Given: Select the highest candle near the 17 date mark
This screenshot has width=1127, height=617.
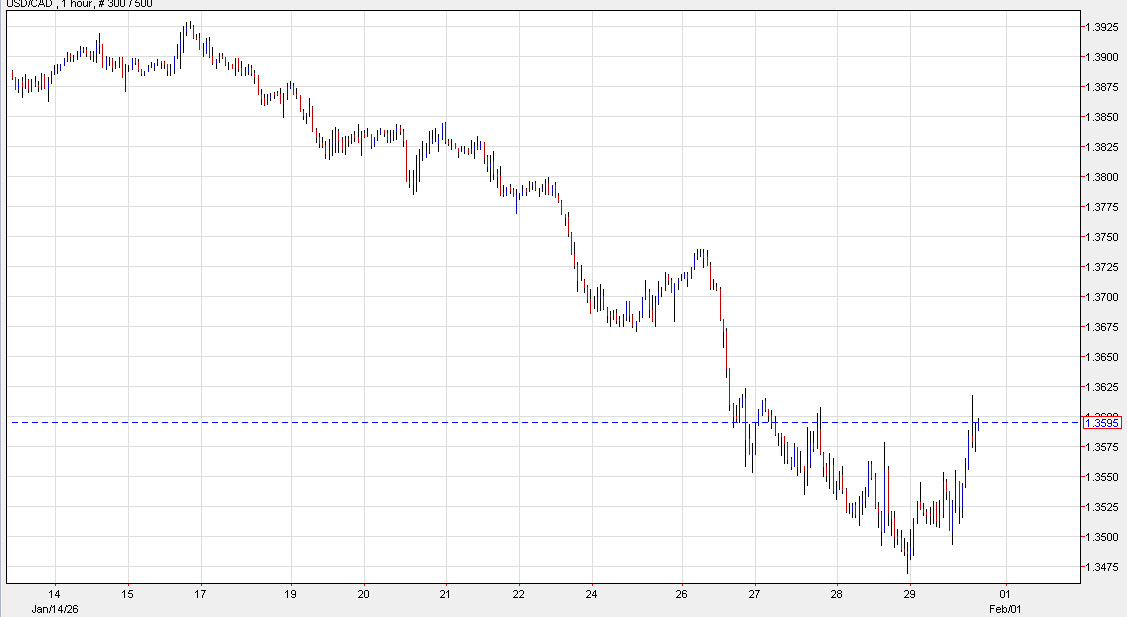Looking at the screenshot, I should (x=187, y=30).
